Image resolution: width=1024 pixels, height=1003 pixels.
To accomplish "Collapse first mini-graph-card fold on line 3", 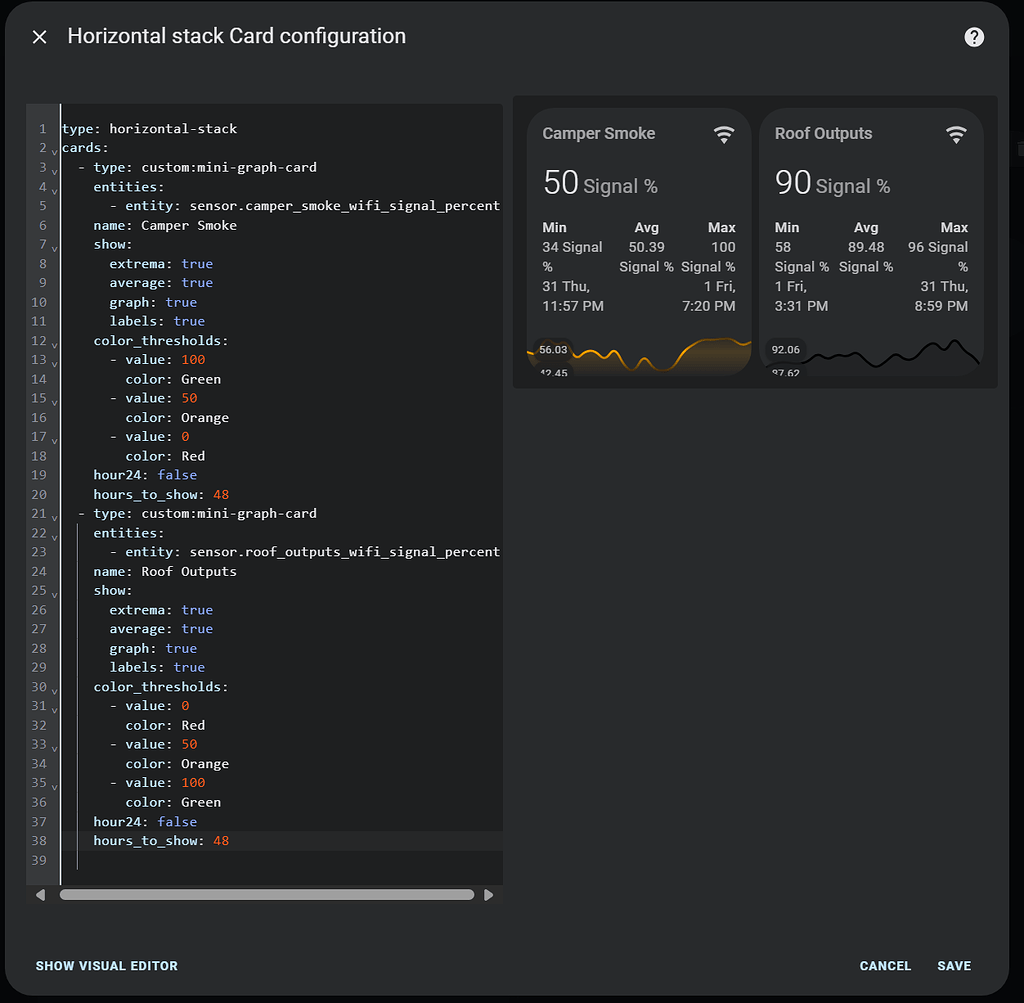I will 55,168.
